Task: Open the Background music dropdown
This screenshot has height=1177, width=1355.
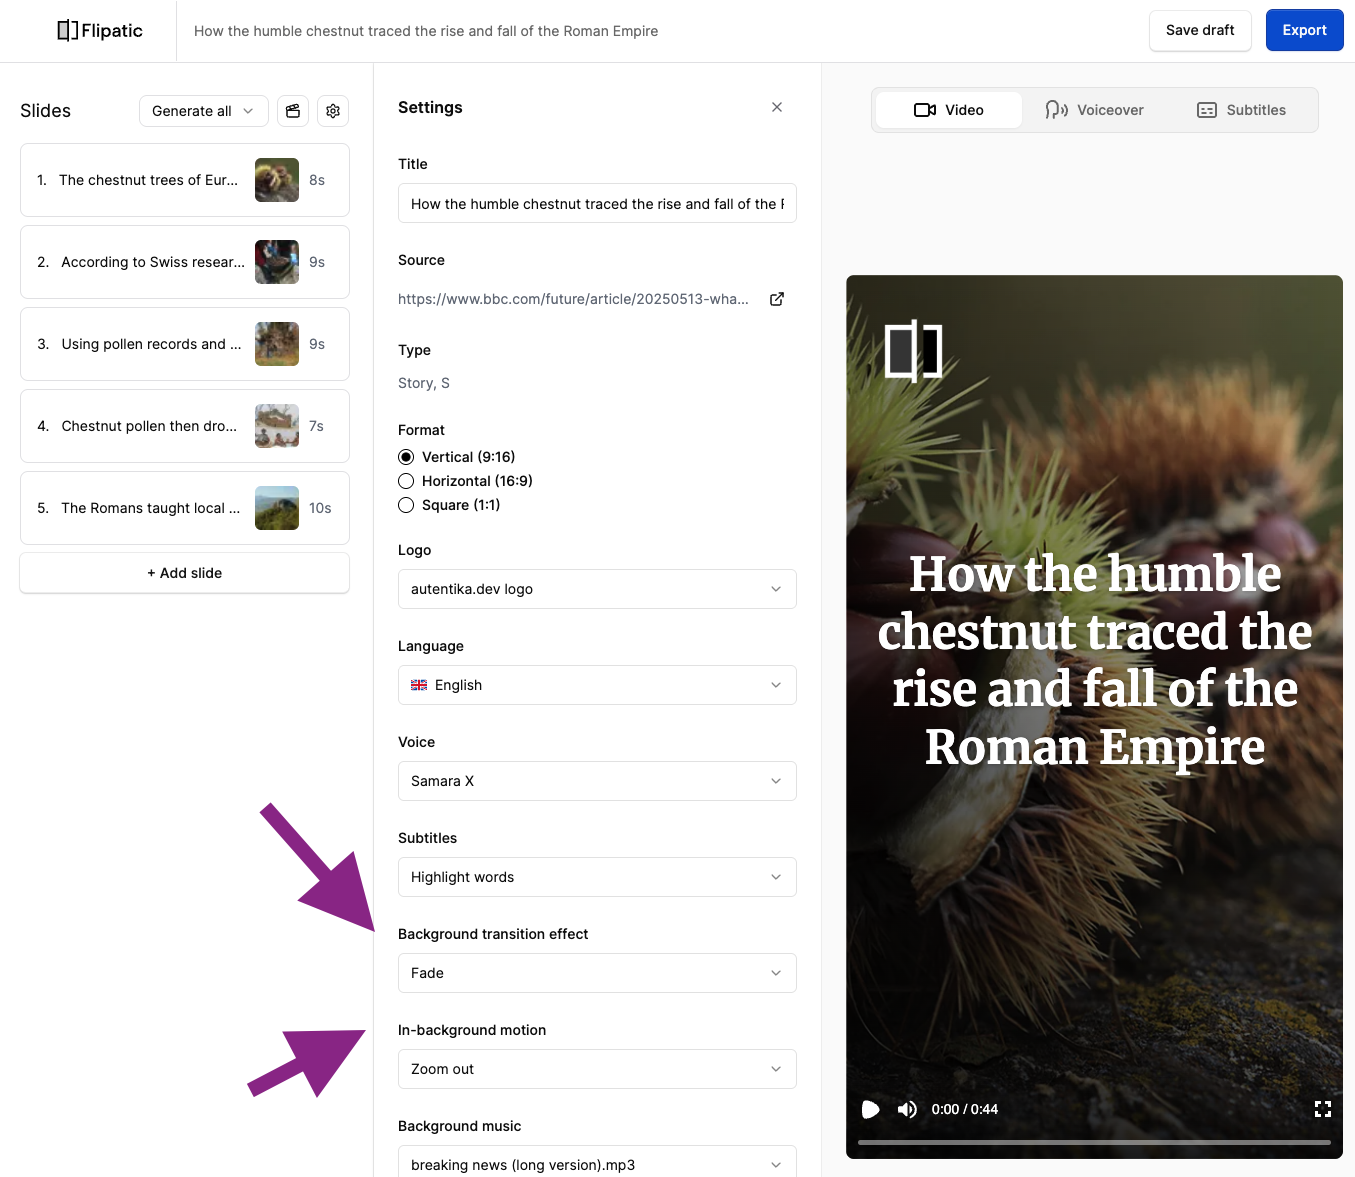Action: [x=597, y=1163]
